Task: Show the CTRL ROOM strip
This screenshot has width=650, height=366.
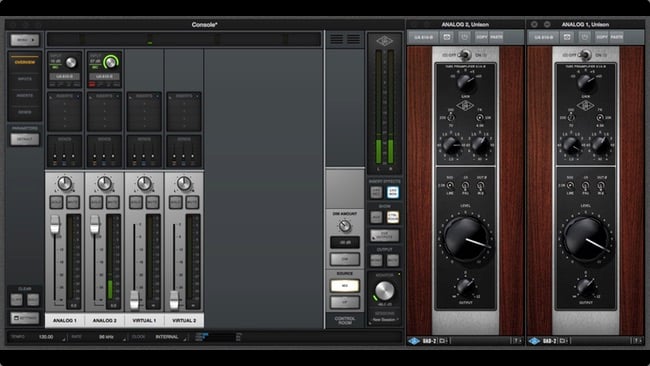Action: point(393,217)
